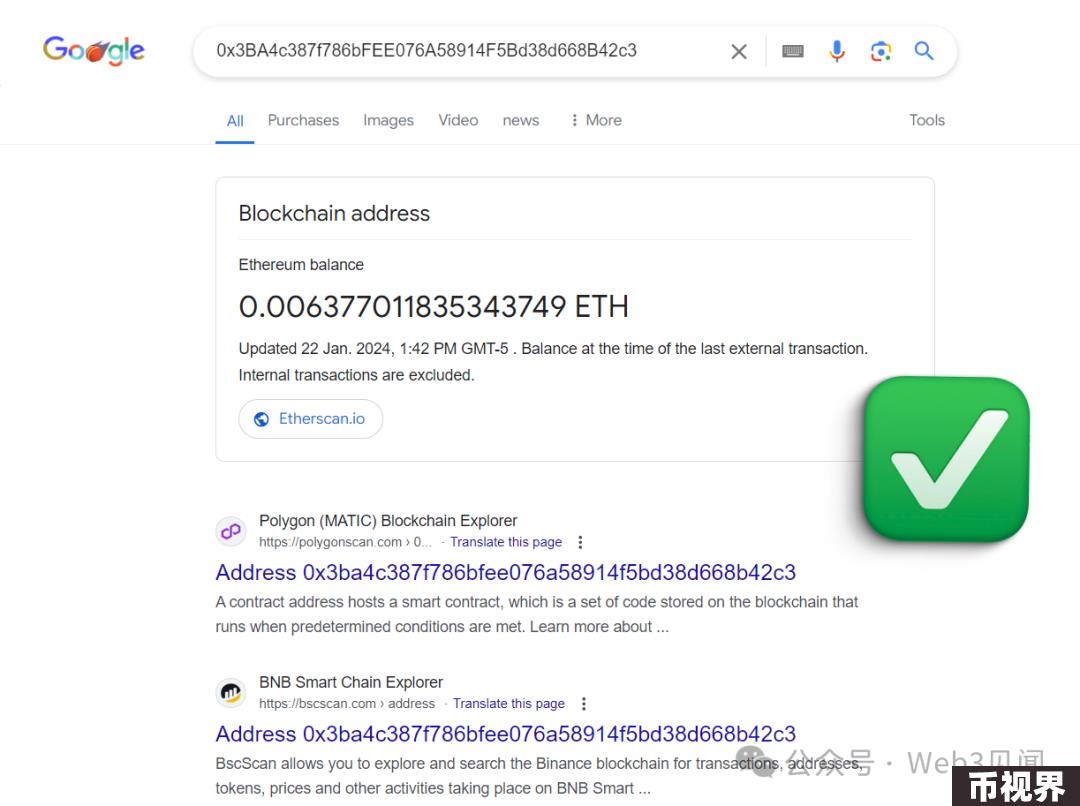Open the news tab
1080x806 pixels.
[521, 121]
